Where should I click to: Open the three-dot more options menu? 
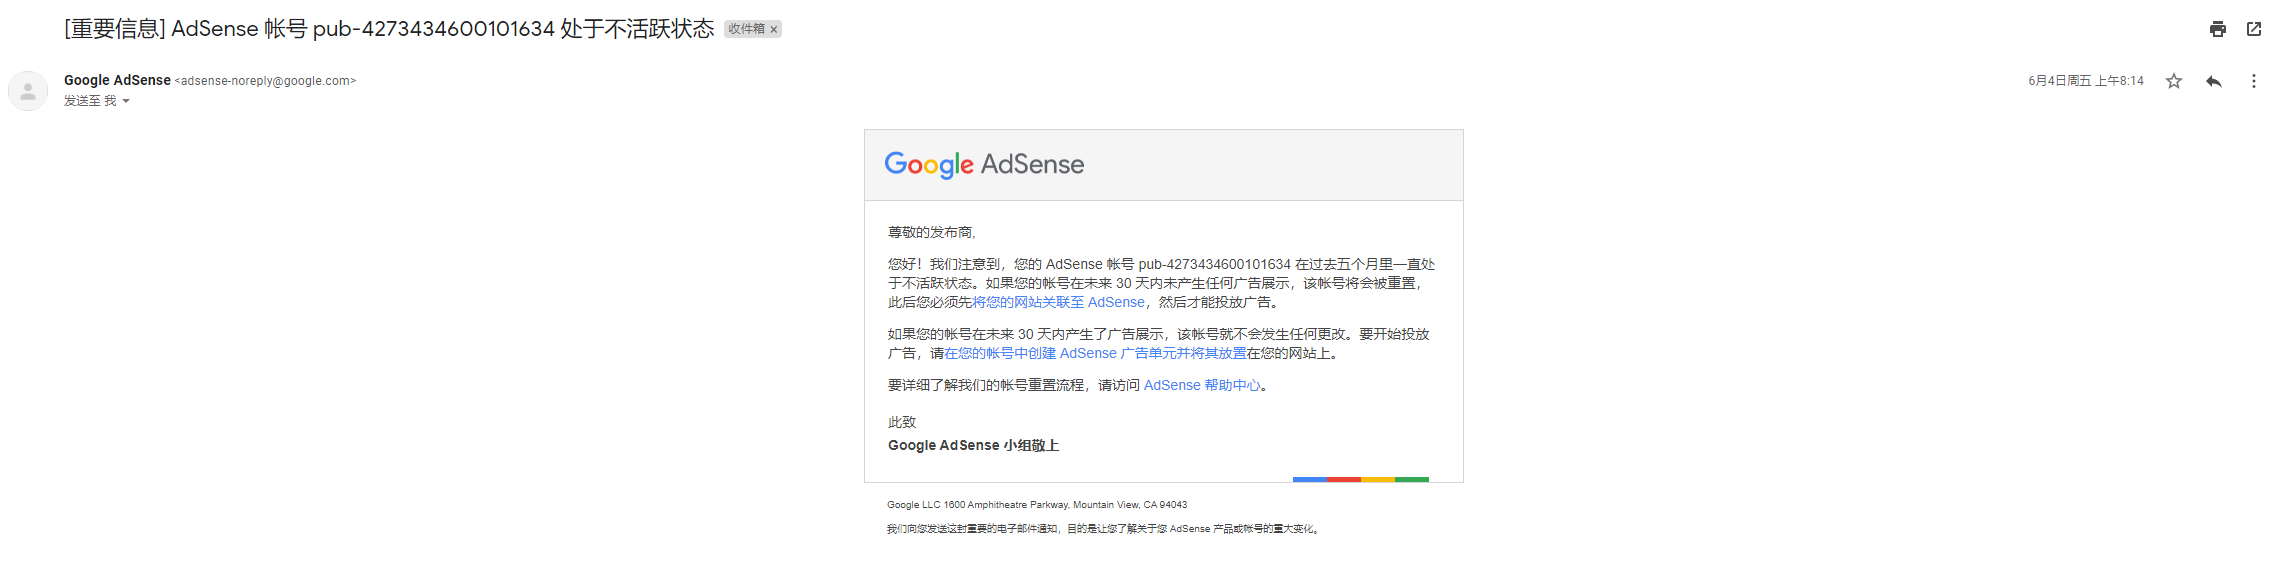point(2253,81)
